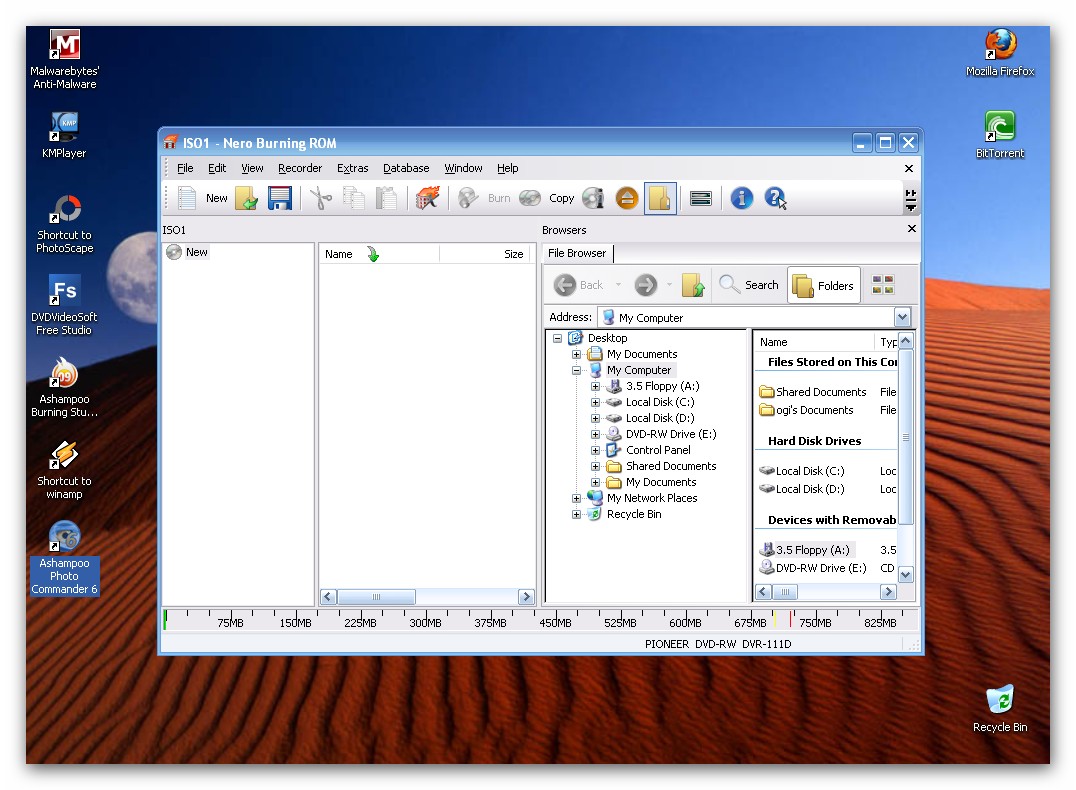
Task: Click the blue information icon
Action: pos(741,198)
